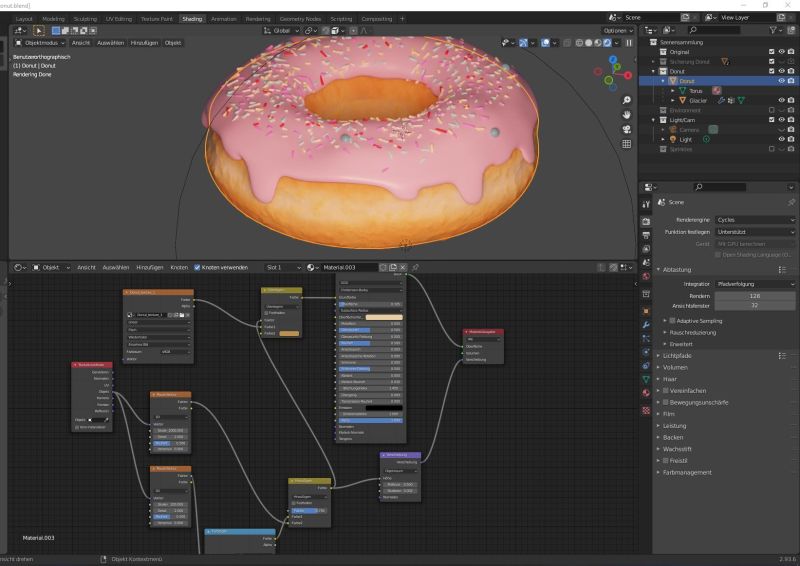Image resolution: width=800 pixels, height=566 pixels.
Task: Open the Slot 1 dropdown
Action: (x=283, y=267)
